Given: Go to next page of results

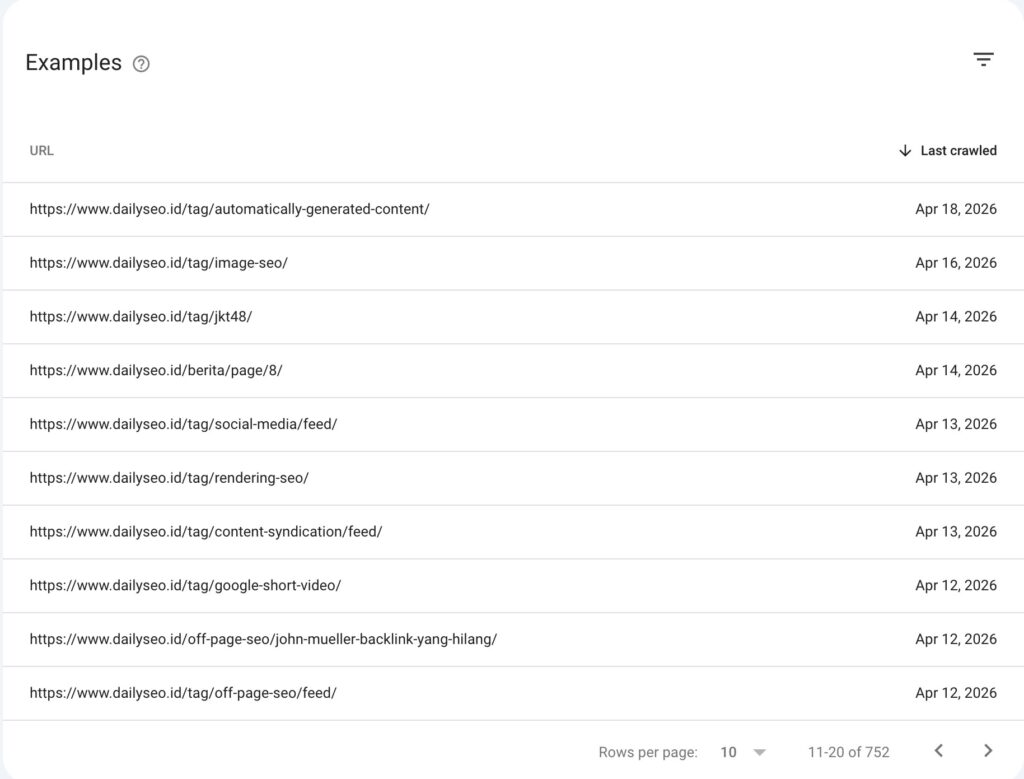Looking at the screenshot, I should [988, 751].
